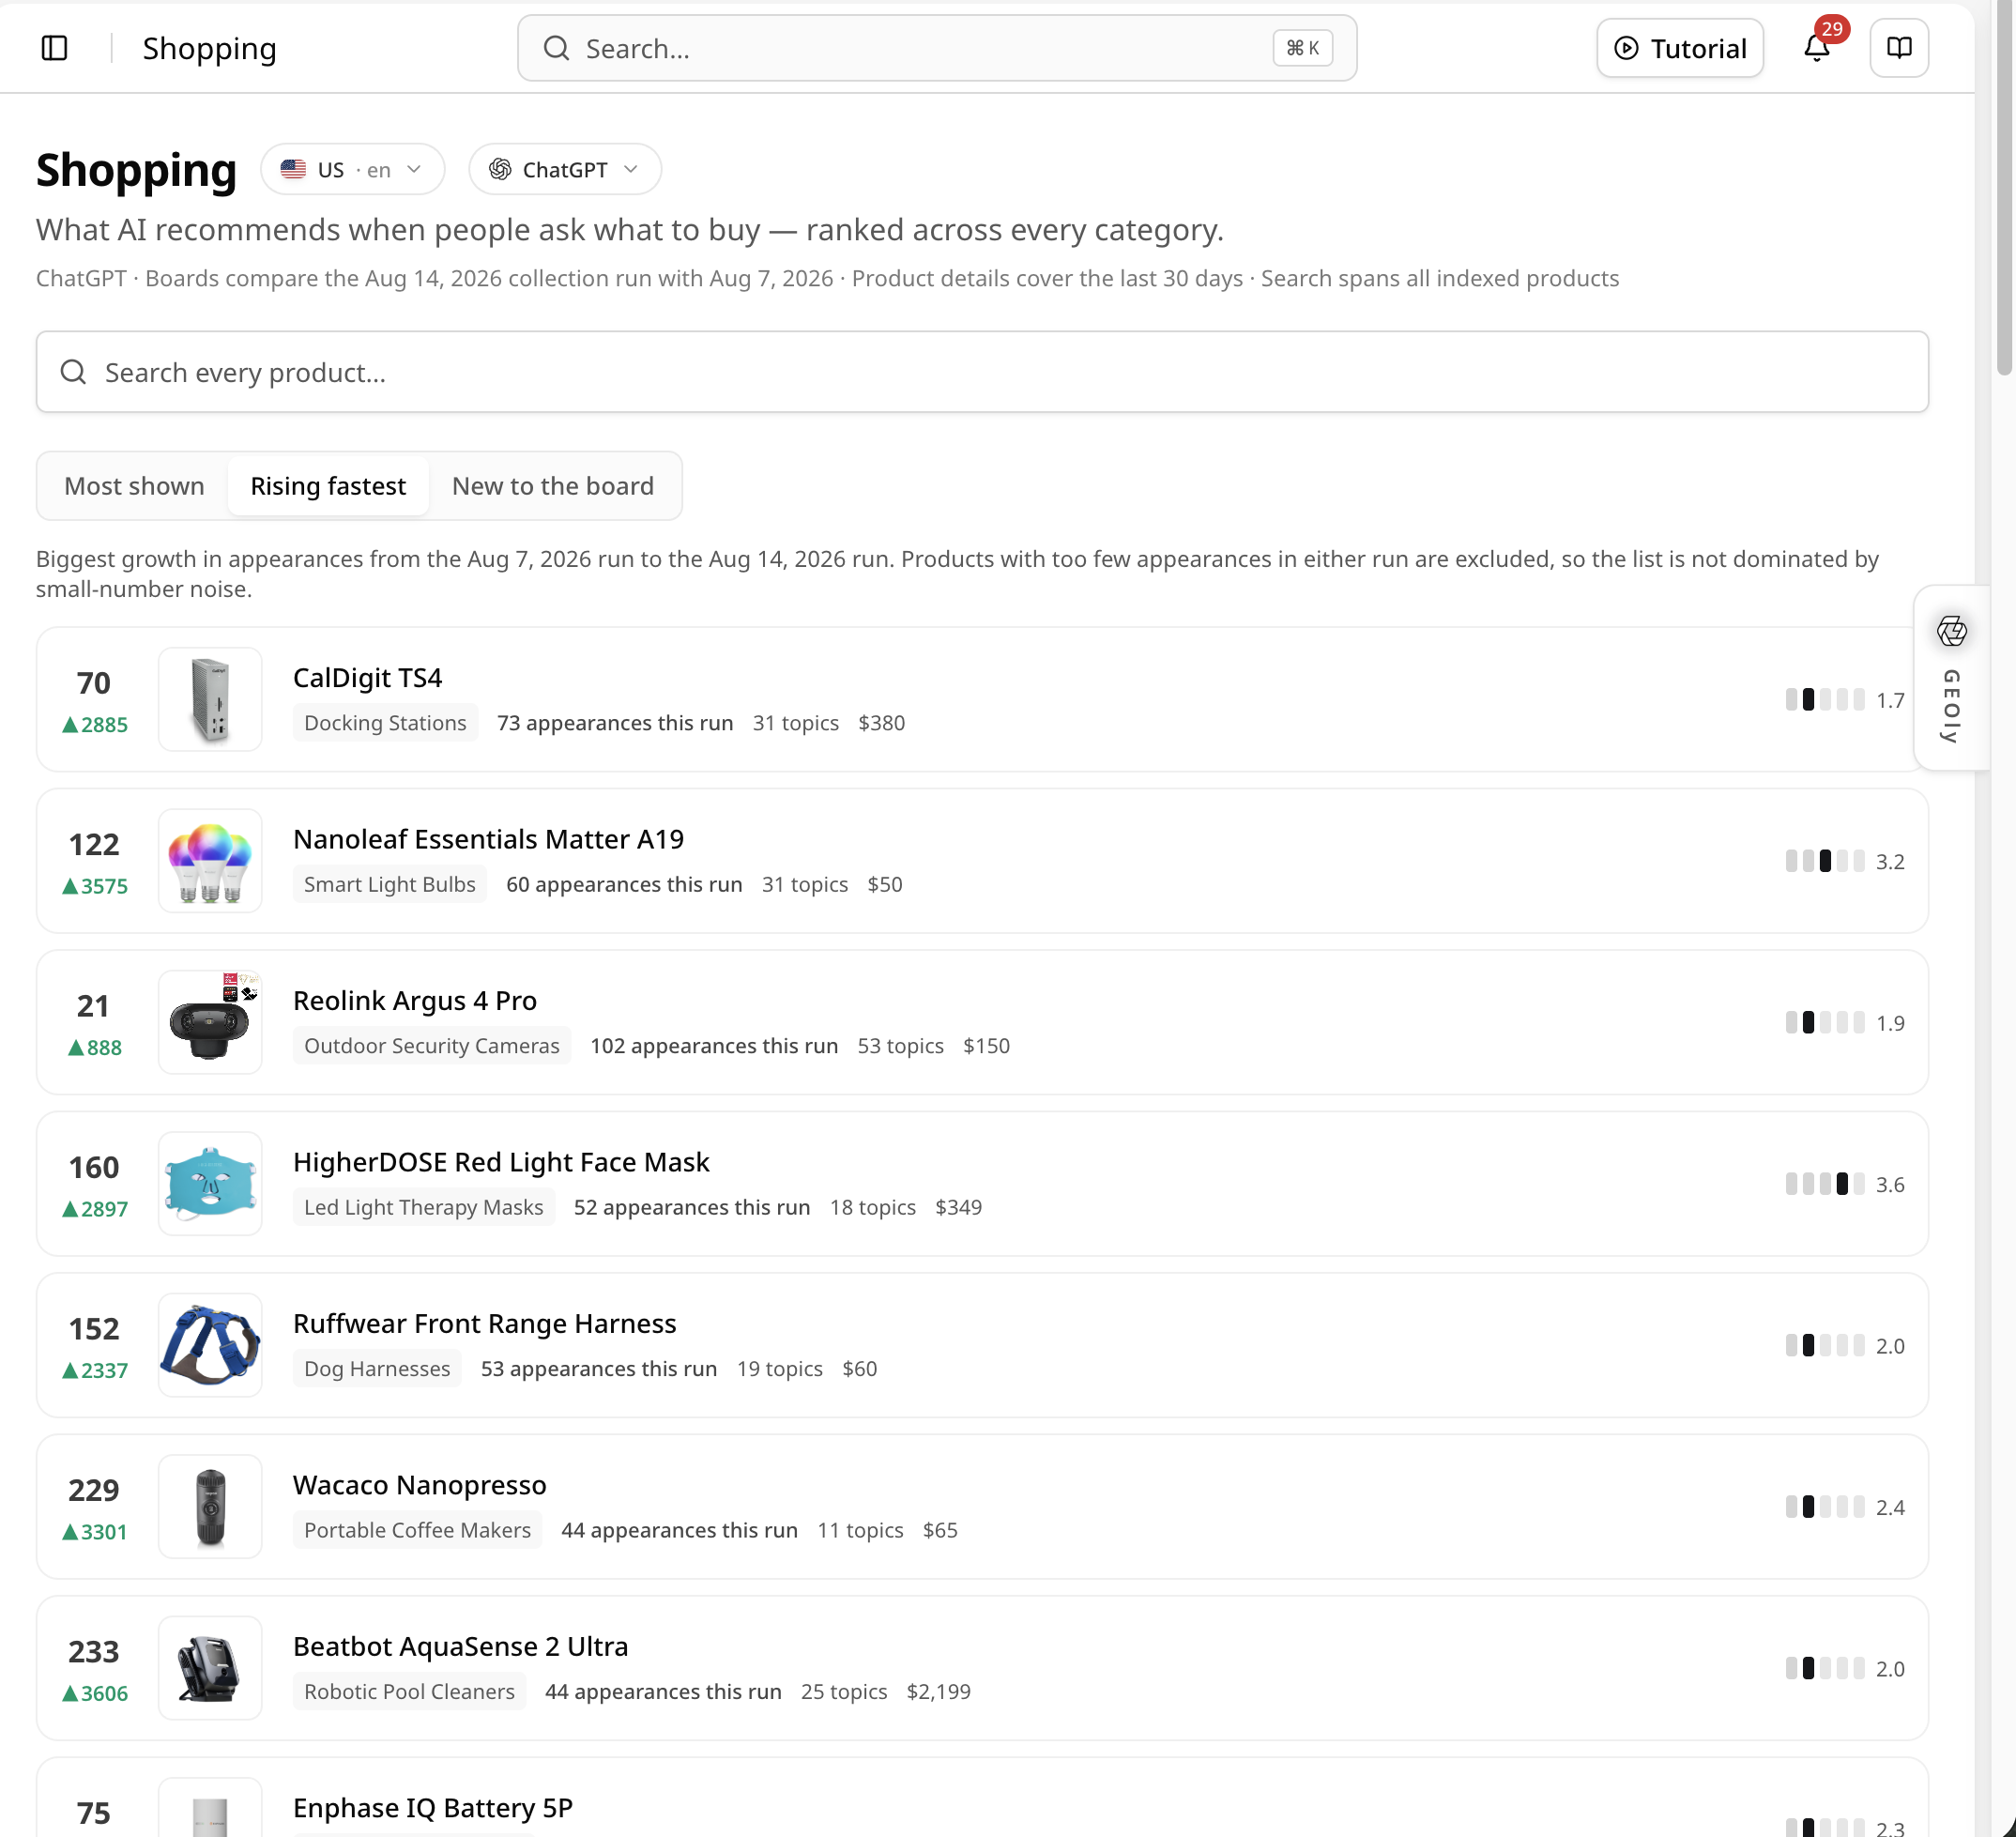
Task: Switch to New to the board tab
Action: 553,486
